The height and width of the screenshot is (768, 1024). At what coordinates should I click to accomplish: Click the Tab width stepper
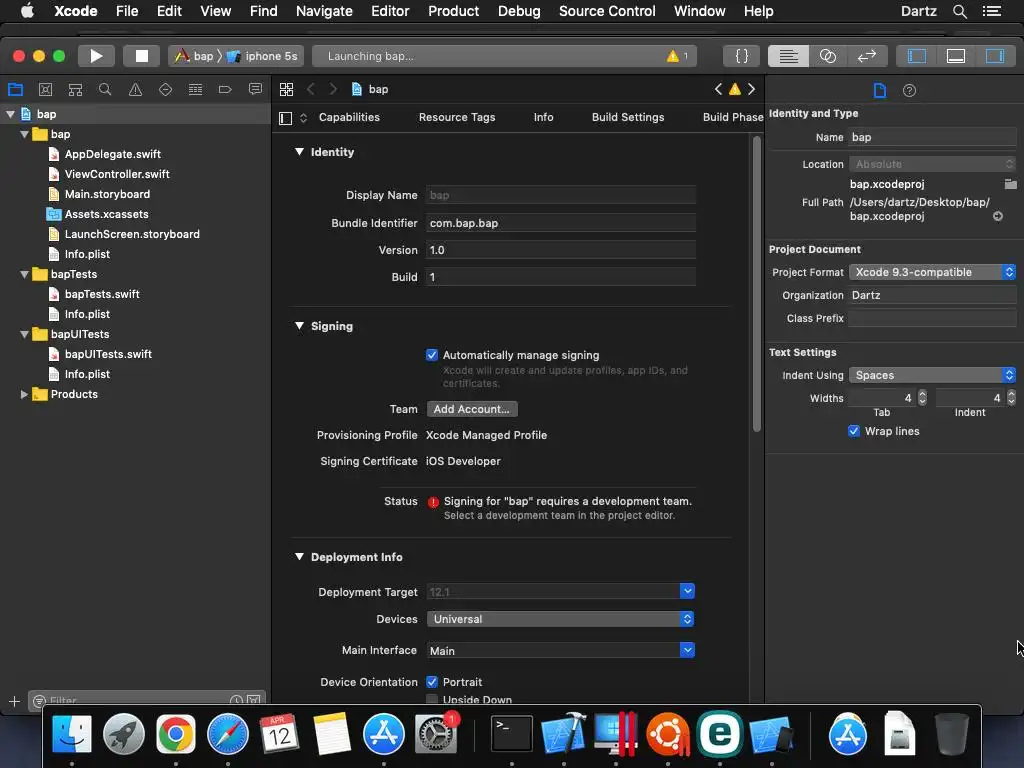click(922, 398)
